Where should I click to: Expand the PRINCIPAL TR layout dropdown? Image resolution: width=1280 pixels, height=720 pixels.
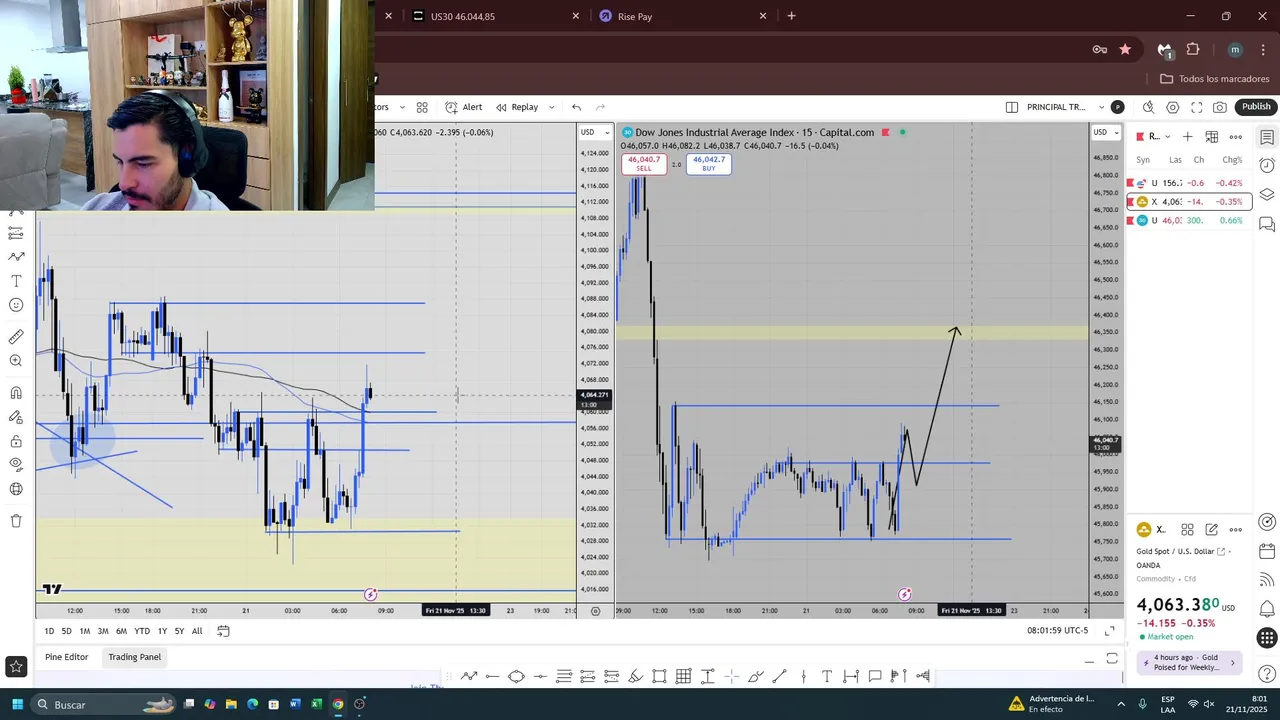point(1102,107)
